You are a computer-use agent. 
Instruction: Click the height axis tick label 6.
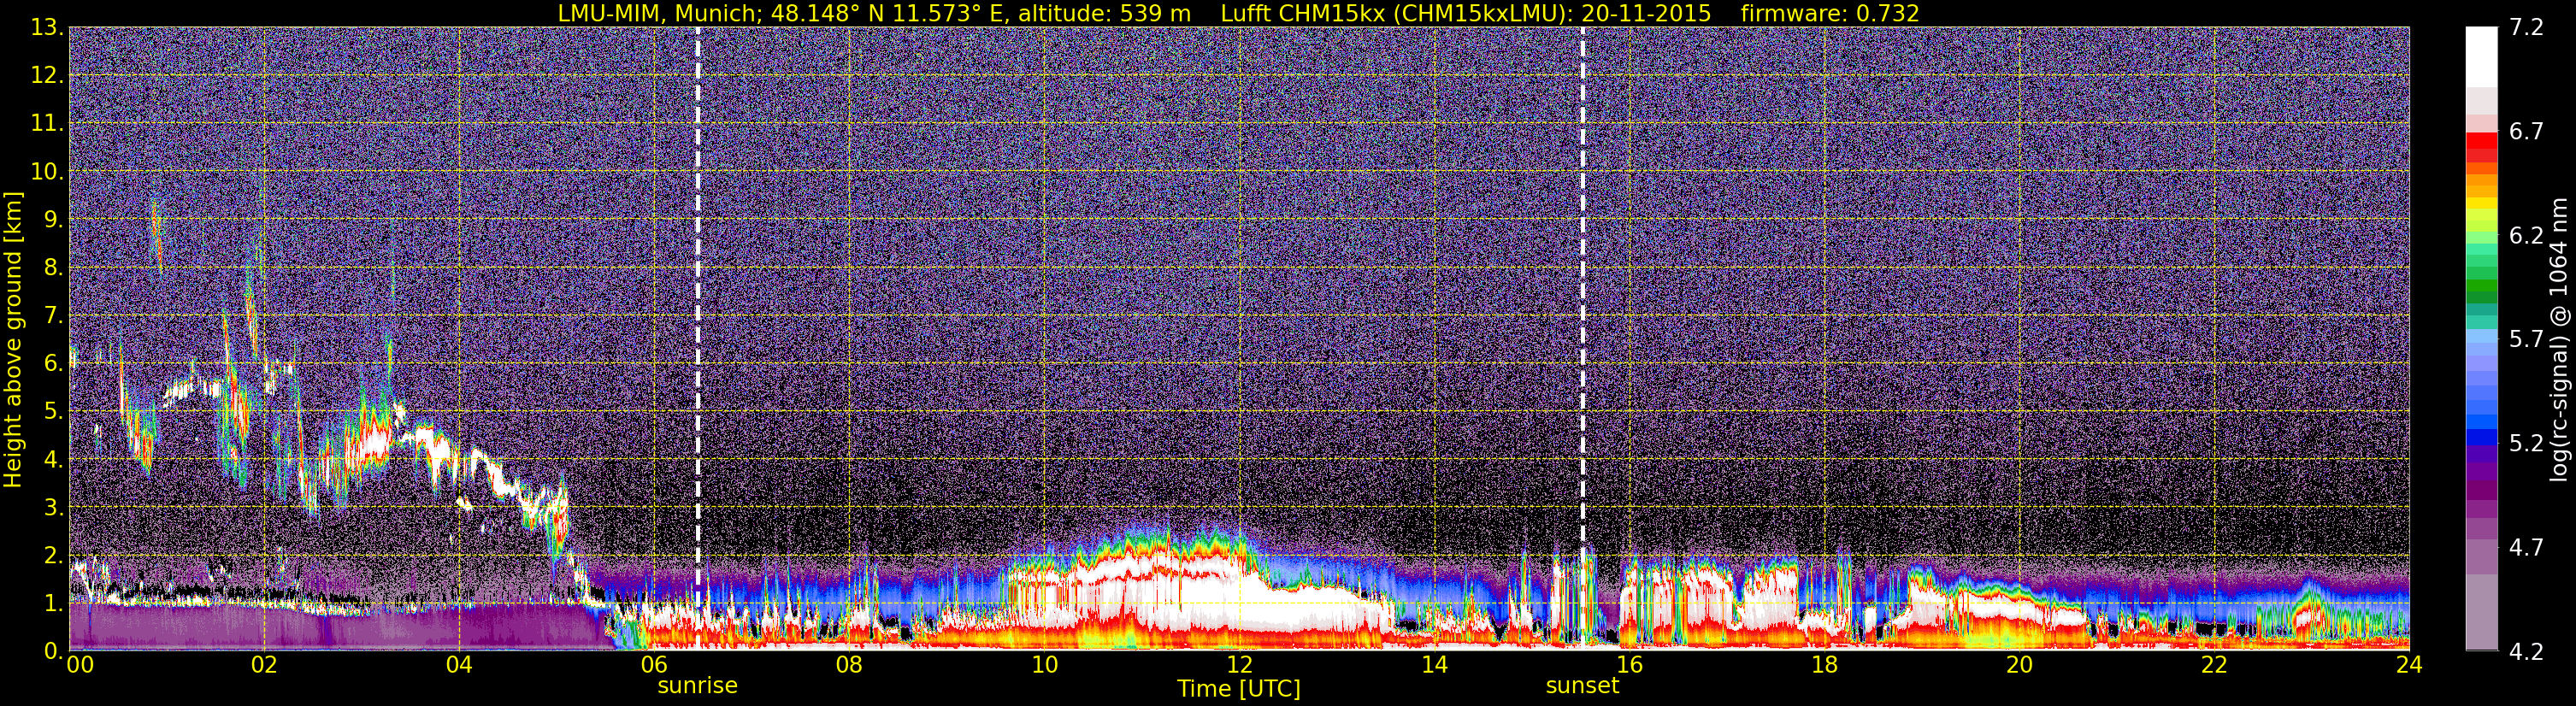pos(53,363)
